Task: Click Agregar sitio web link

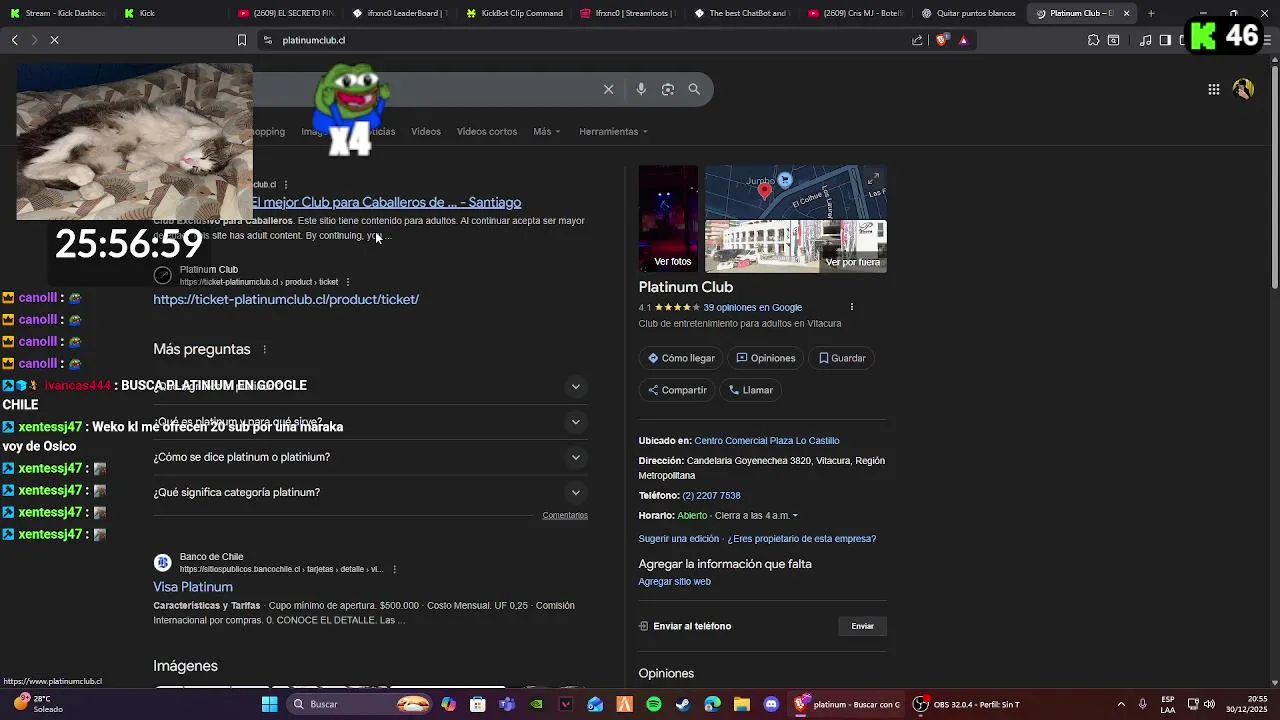Action: 675,582
